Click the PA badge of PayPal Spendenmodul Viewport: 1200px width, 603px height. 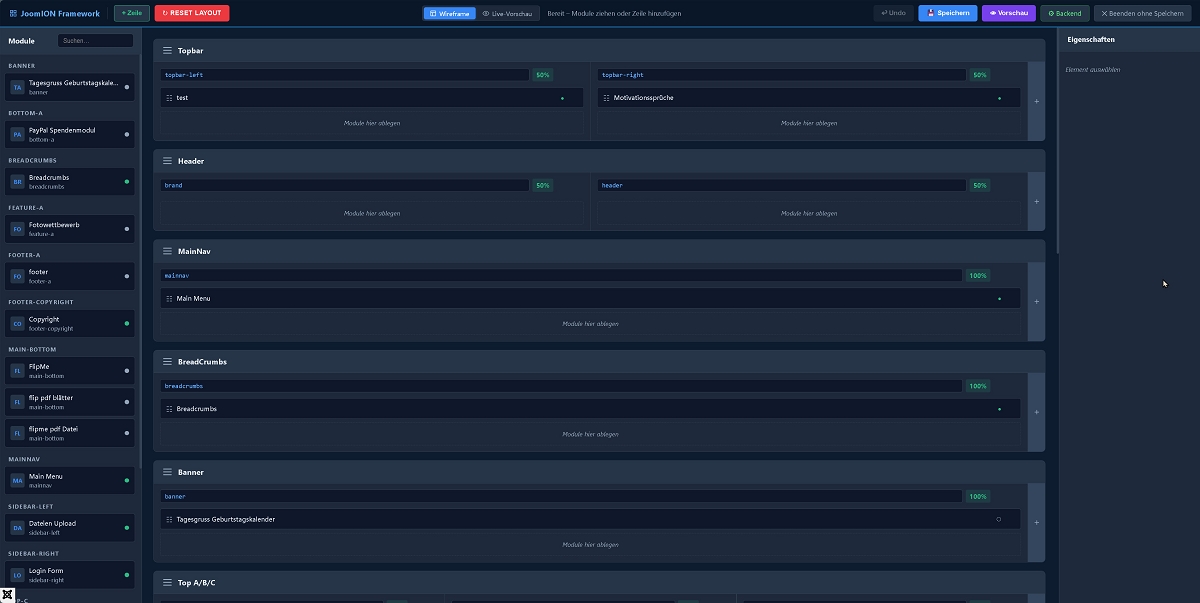(17, 134)
